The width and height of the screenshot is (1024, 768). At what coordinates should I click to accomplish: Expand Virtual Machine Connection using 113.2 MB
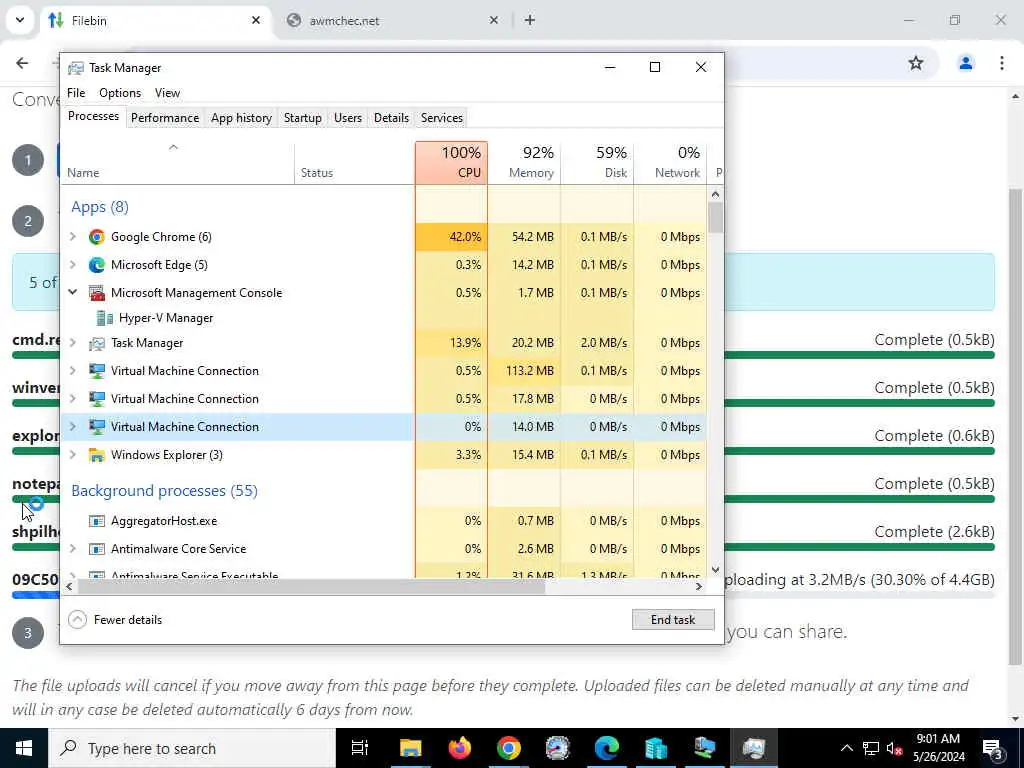(73, 371)
